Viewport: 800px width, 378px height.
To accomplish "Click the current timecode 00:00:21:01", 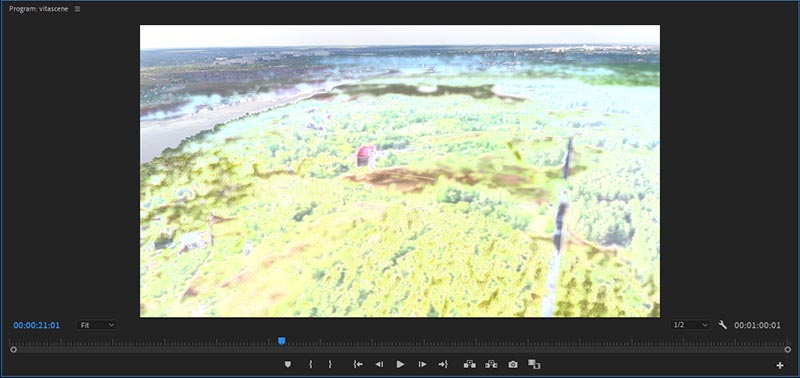I will point(37,325).
